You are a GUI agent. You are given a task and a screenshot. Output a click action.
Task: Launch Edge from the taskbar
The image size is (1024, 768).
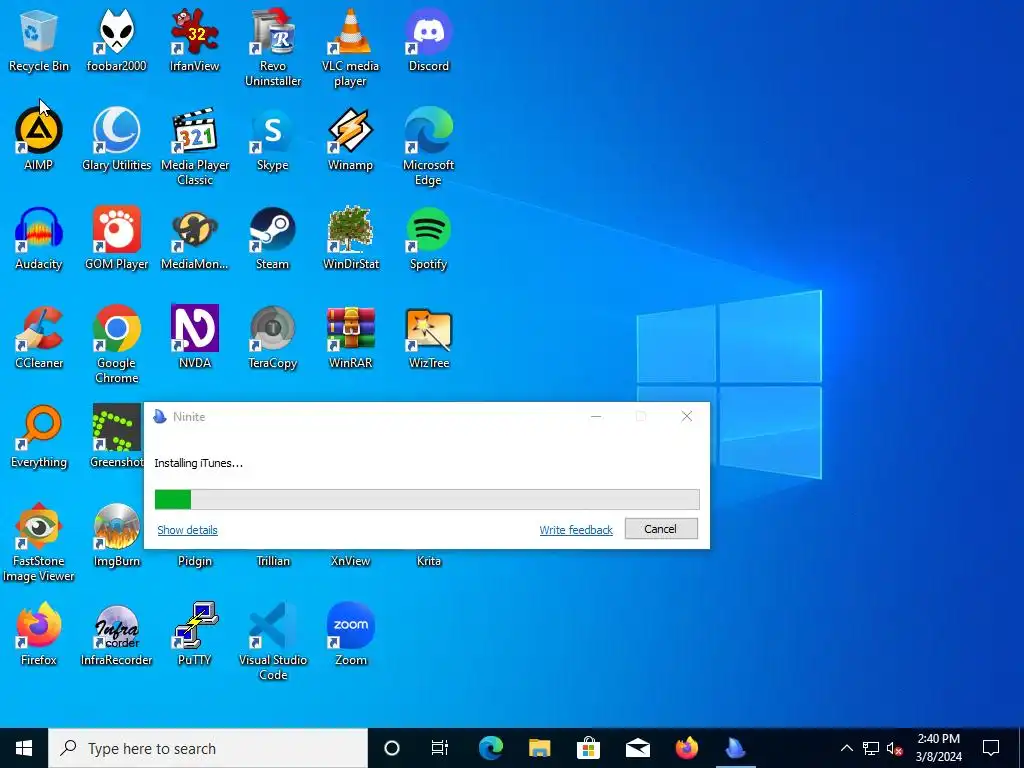(490, 748)
